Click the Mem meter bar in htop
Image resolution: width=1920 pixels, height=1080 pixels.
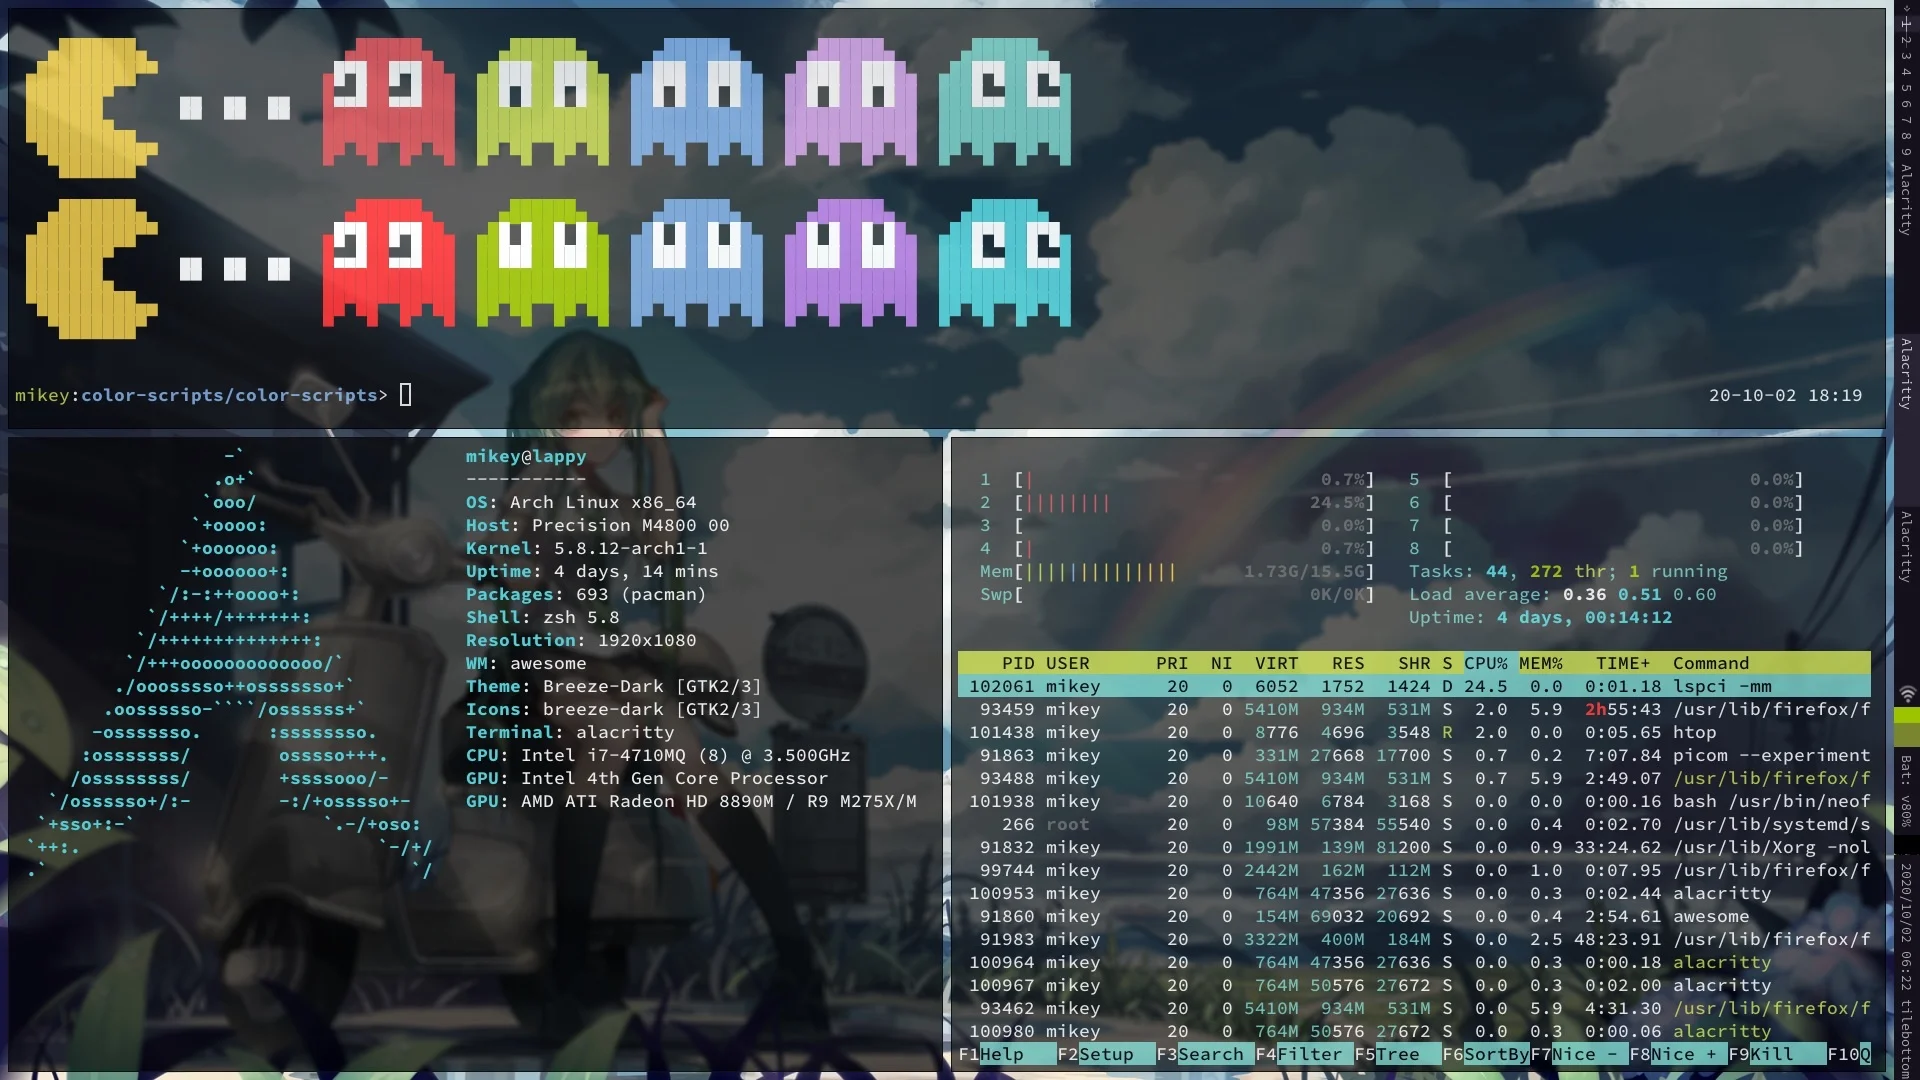pyautogui.click(x=1177, y=571)
